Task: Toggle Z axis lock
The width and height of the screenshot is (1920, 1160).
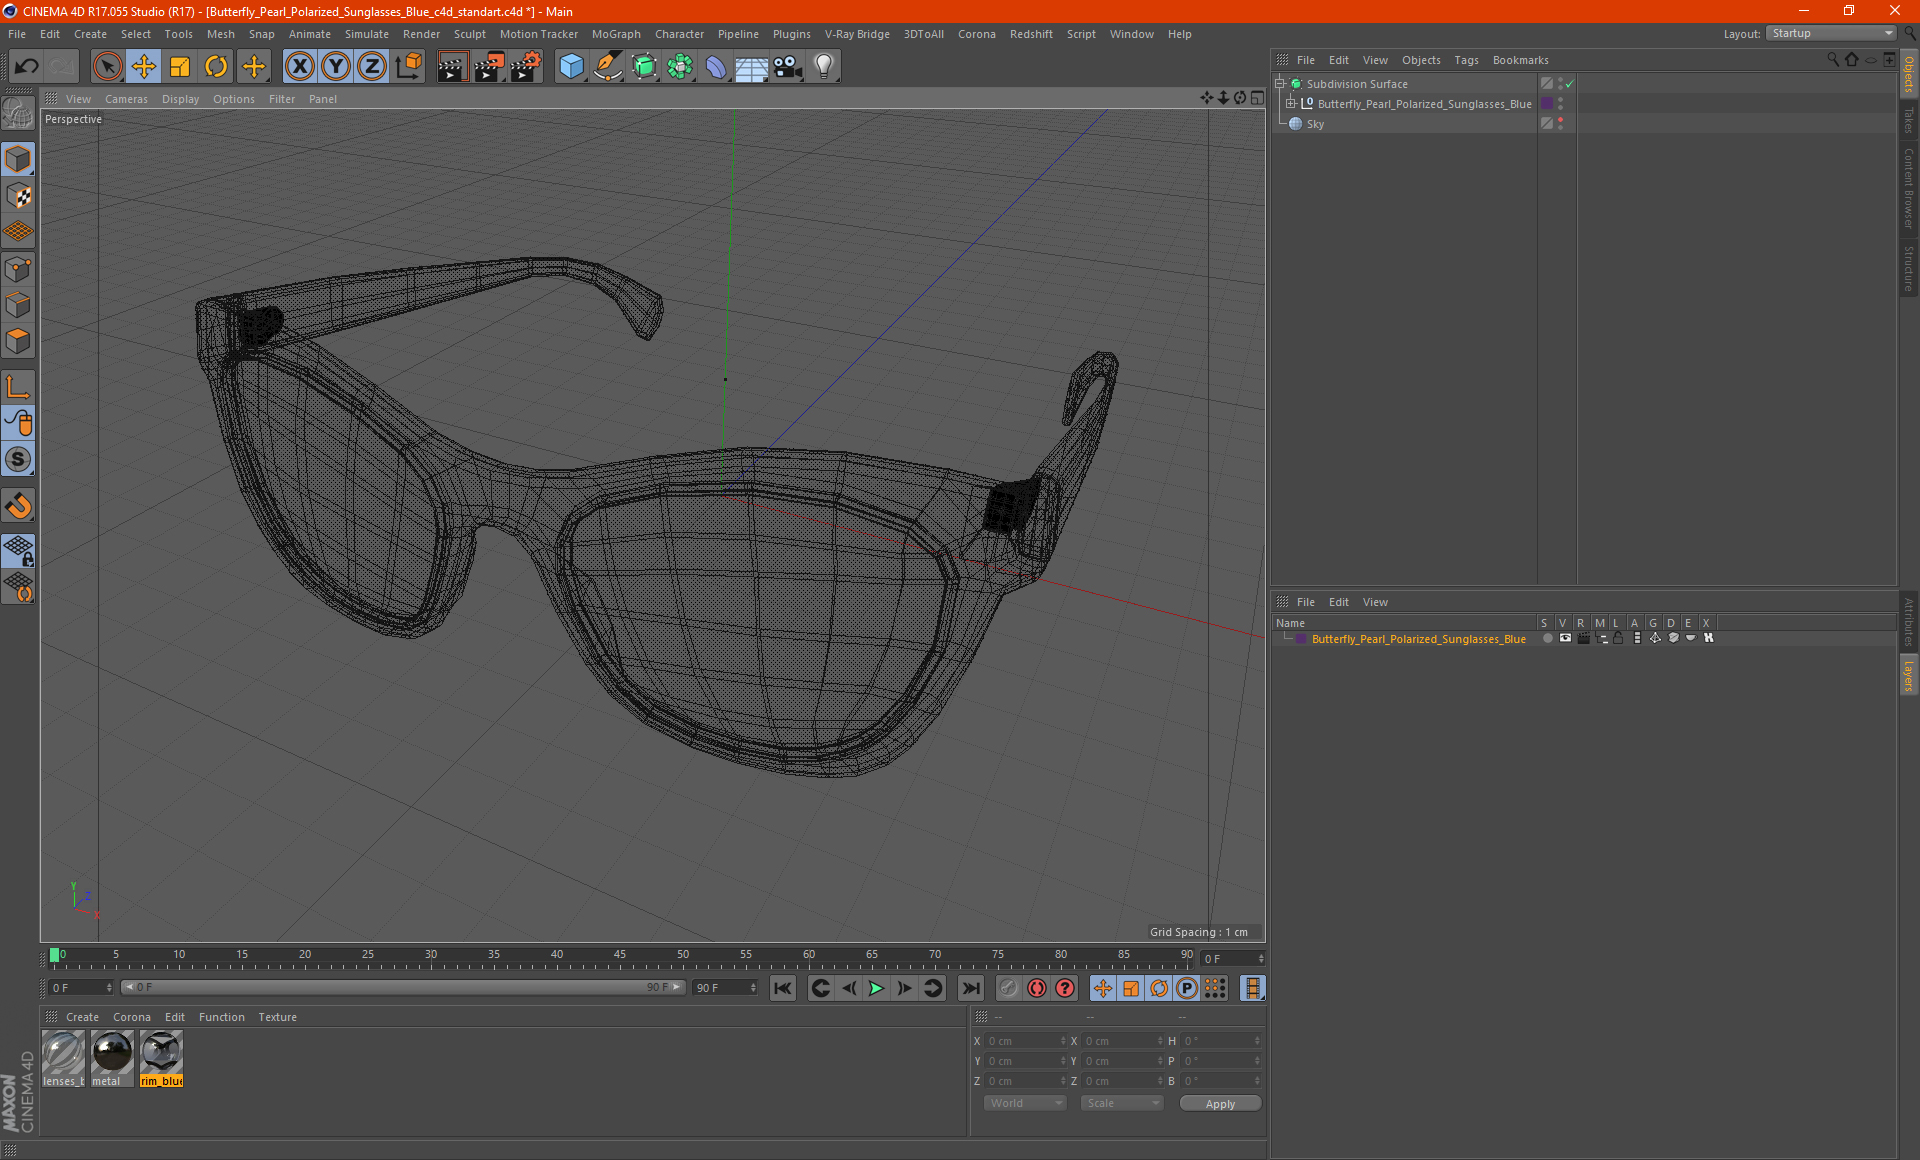Action: tap(372, 66)
